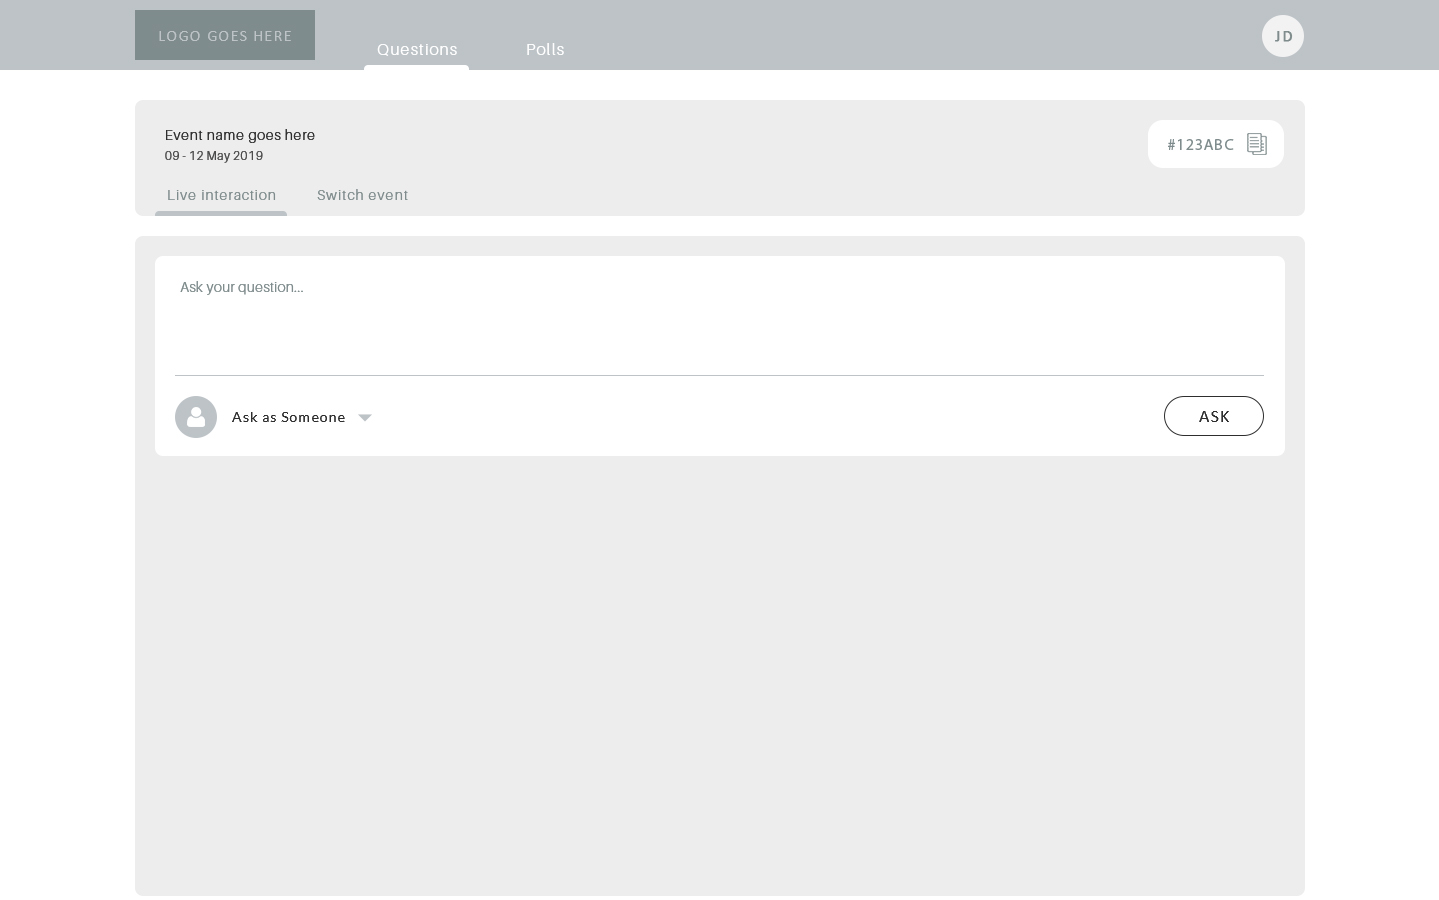The image size is (1439, 900).
Task: Click the white underline beneath Questions tab
Action: pyautogui.click(x=416, y=67)
